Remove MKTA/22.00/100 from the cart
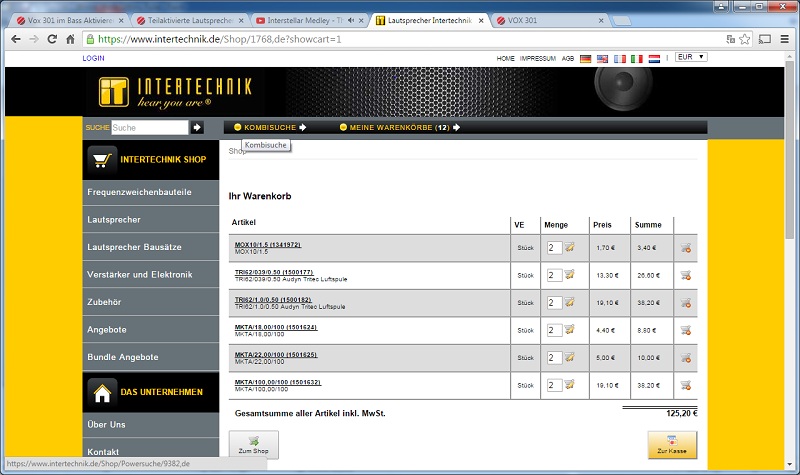Viewport: 800px width, 475px height. tap(686, 358)
